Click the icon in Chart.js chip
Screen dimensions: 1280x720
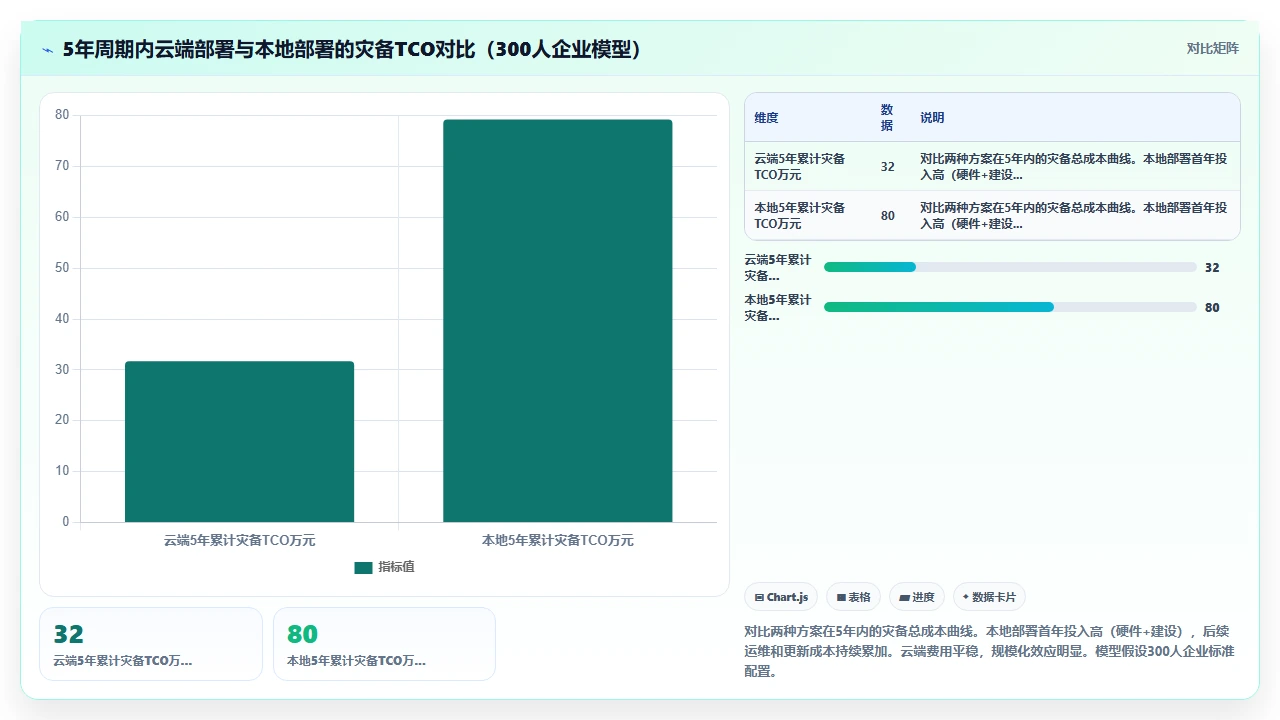coord(759,597)
